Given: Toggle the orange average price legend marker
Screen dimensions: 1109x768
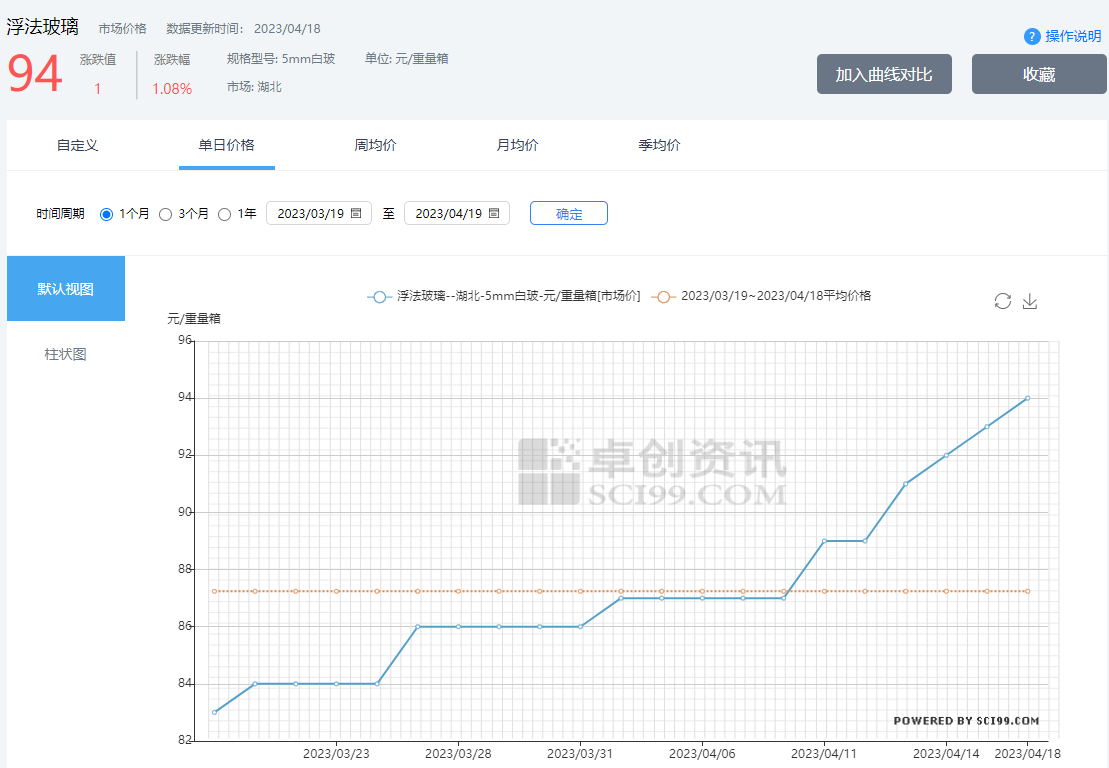Looking at the screenshot, I should pos(663,297).
